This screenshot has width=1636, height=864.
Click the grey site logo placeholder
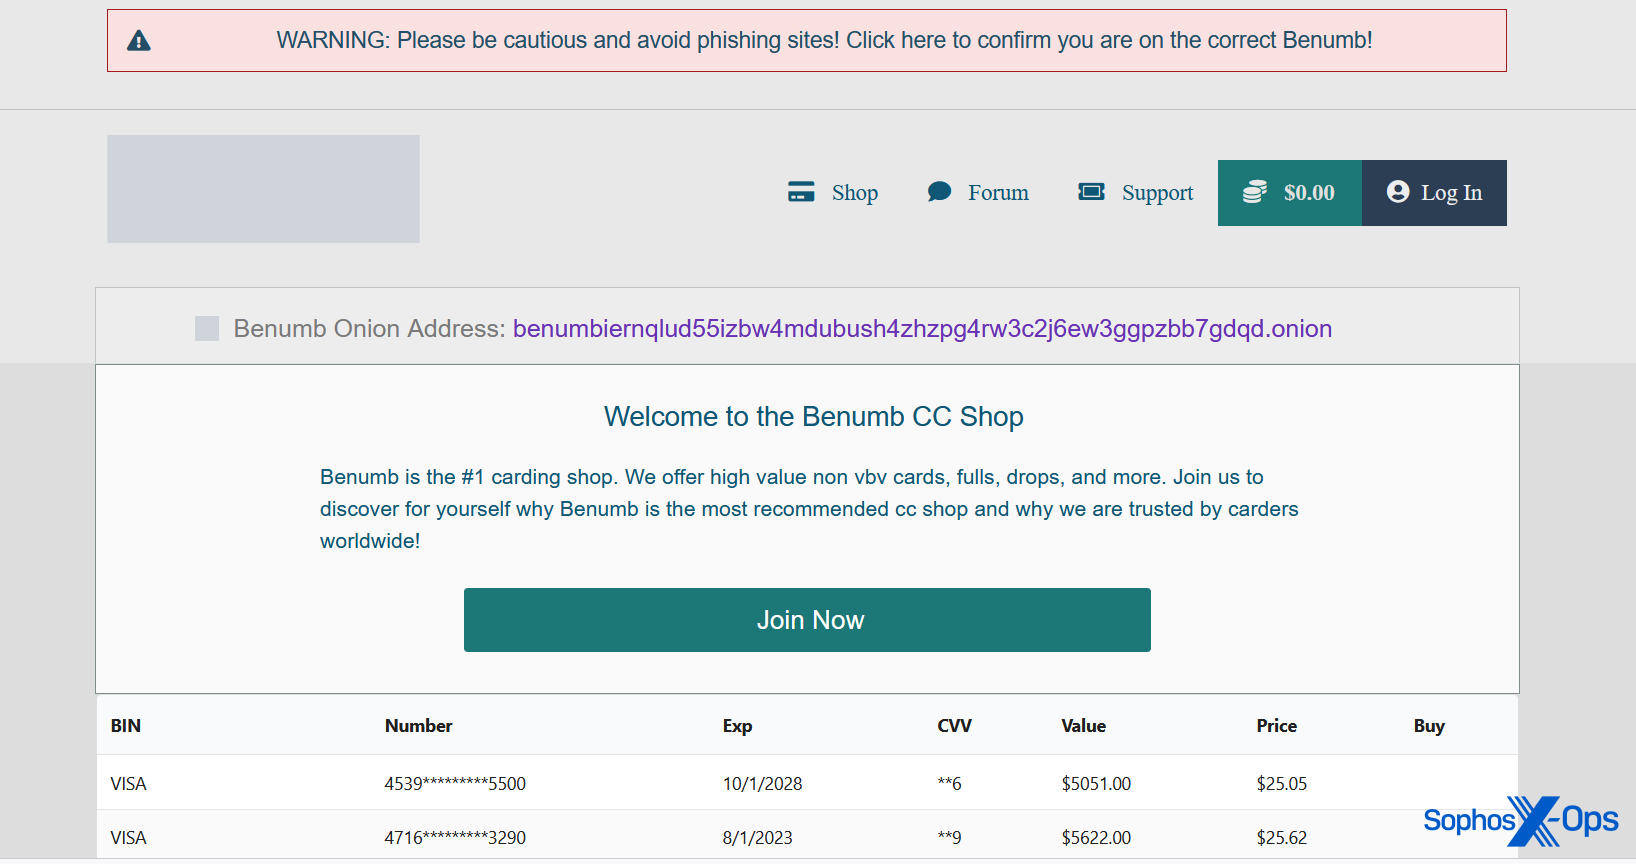[x=263, y=189]
